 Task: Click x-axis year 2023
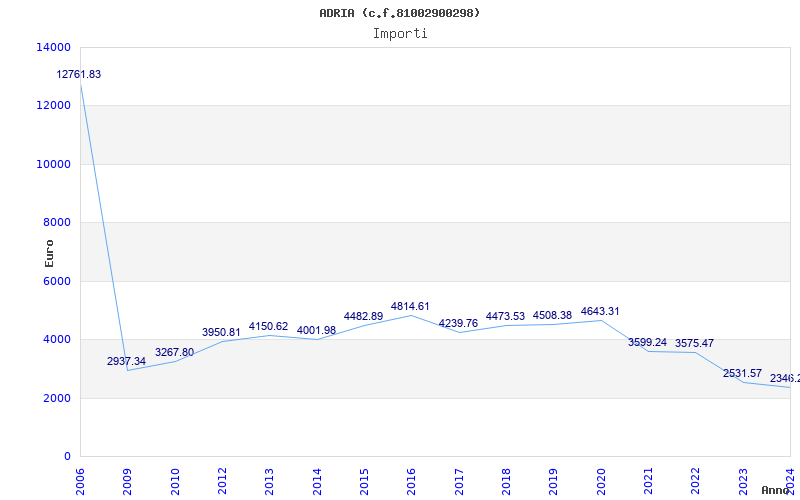pos(743,482)
